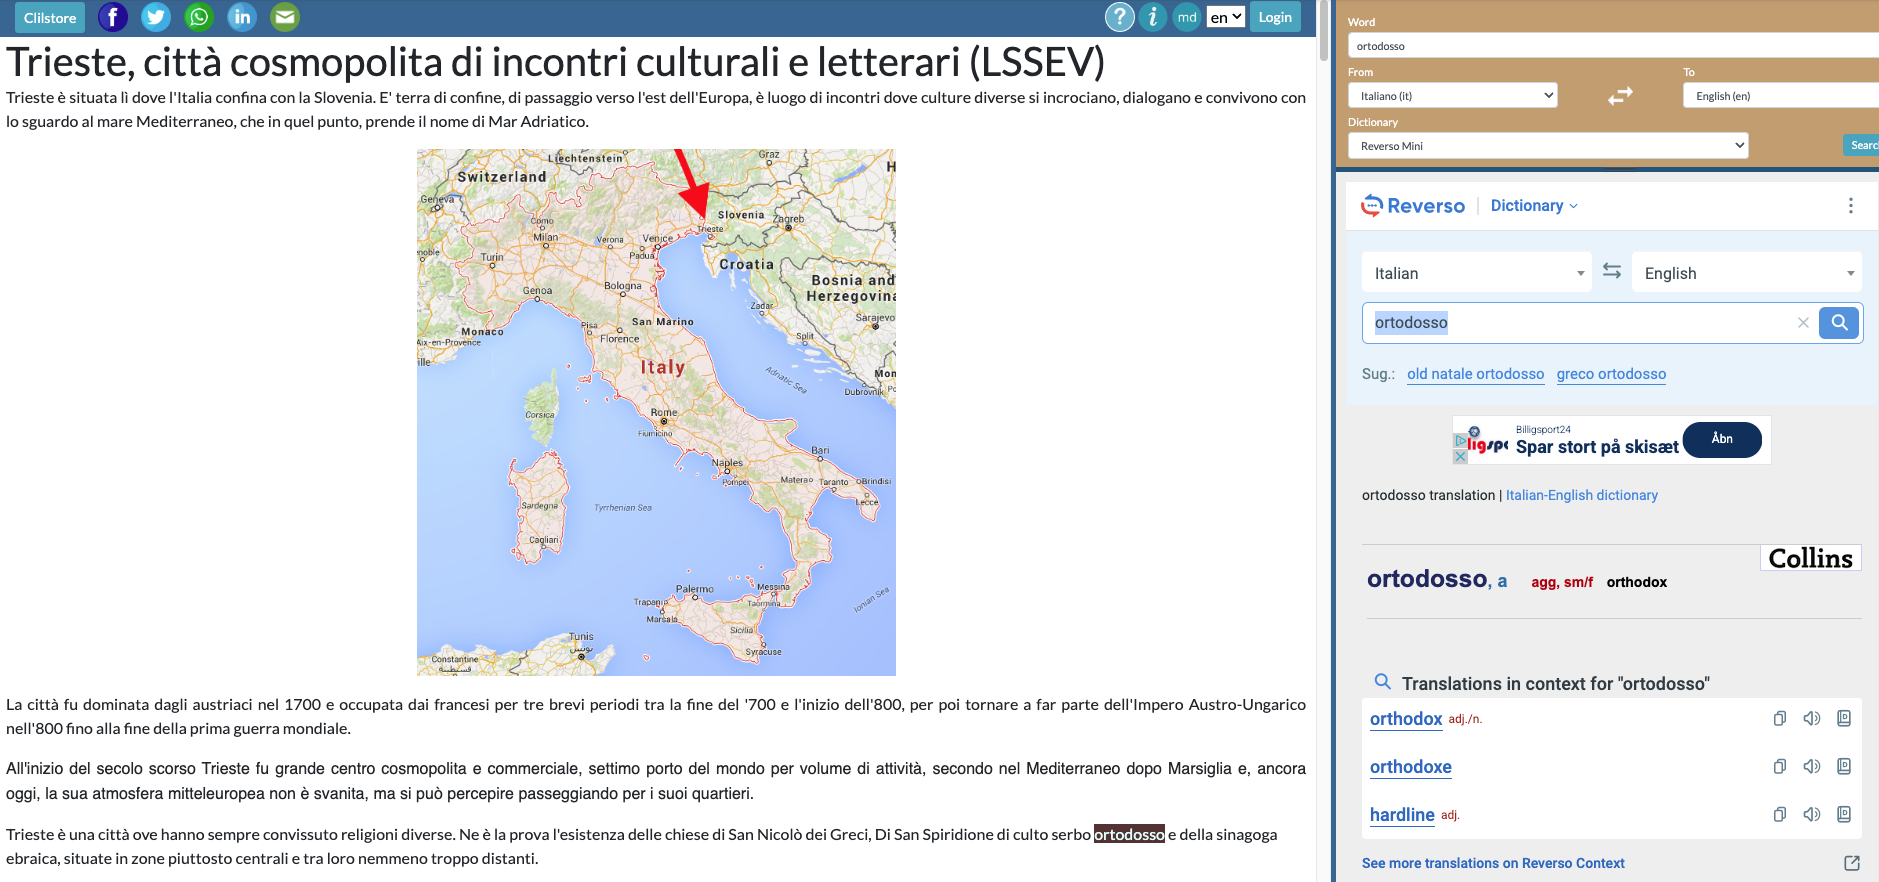Open 'hardline' translation link
This screenshot has width=1879, height=882.
point(1402,815)
